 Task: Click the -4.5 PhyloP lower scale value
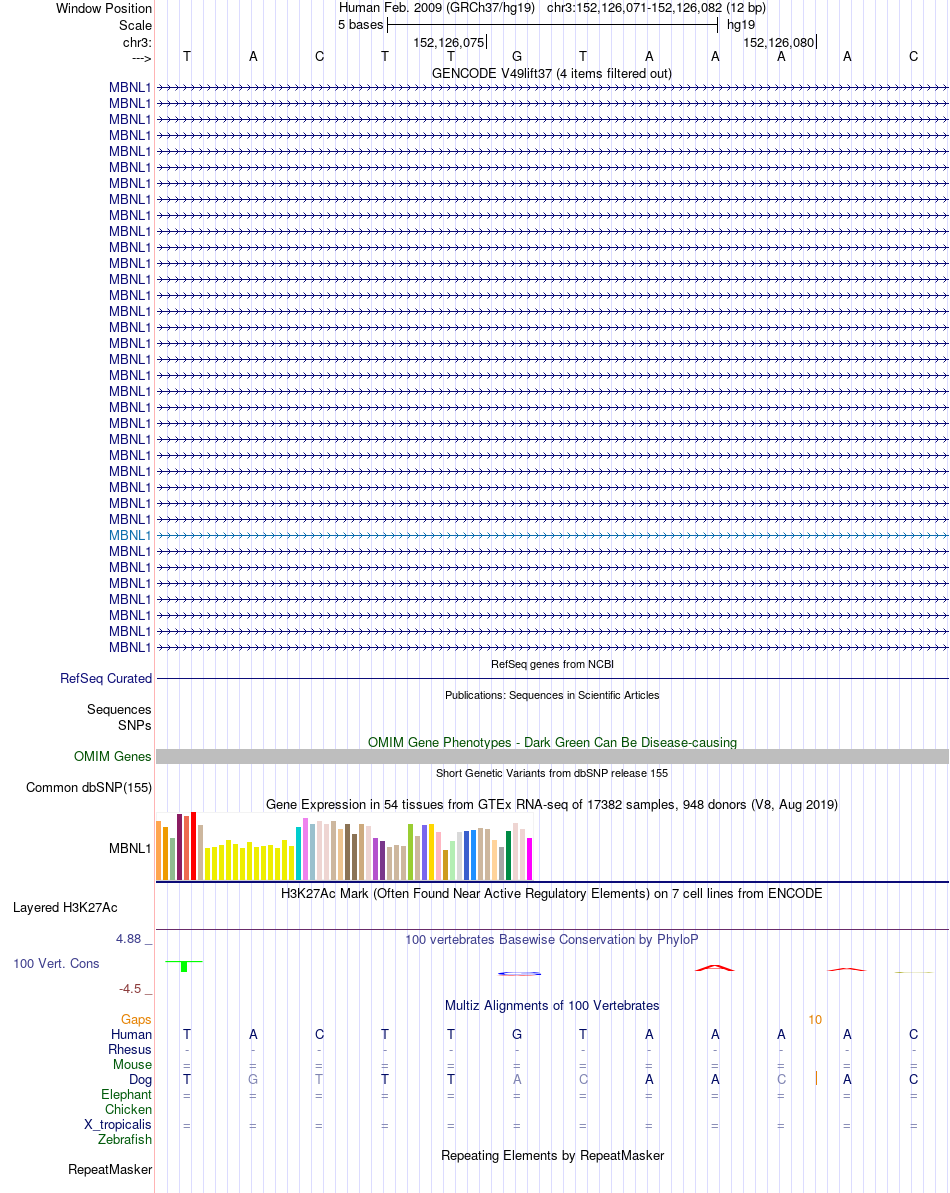click(x=130, y=989)
